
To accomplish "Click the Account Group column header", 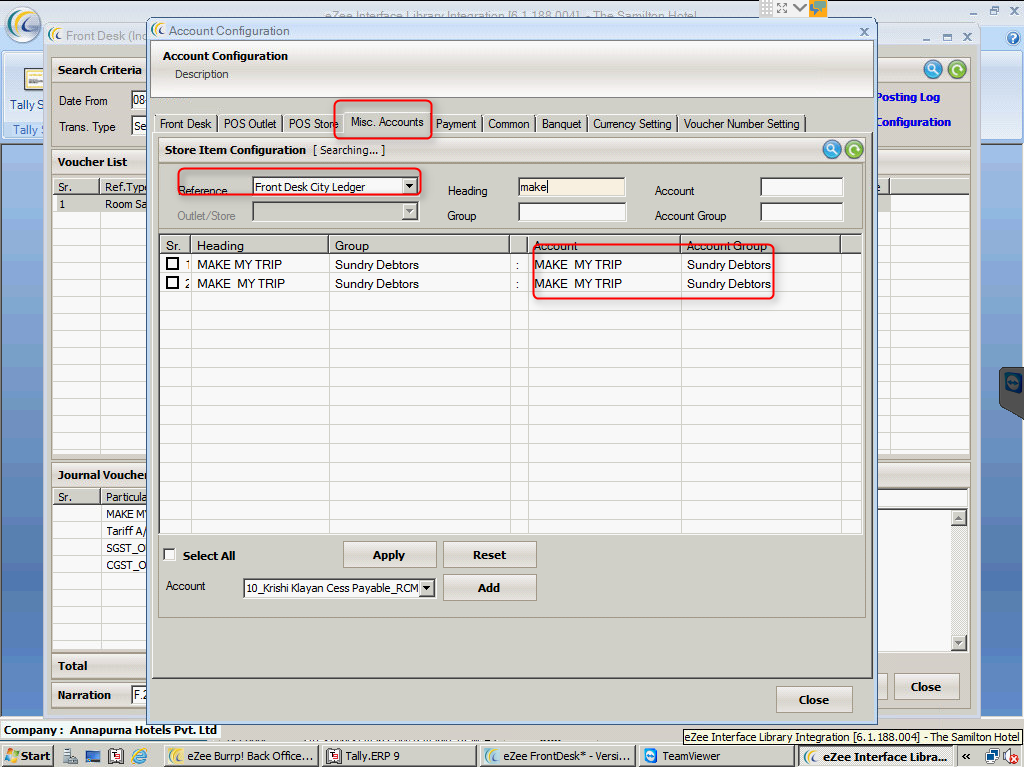I will point(760,246).
